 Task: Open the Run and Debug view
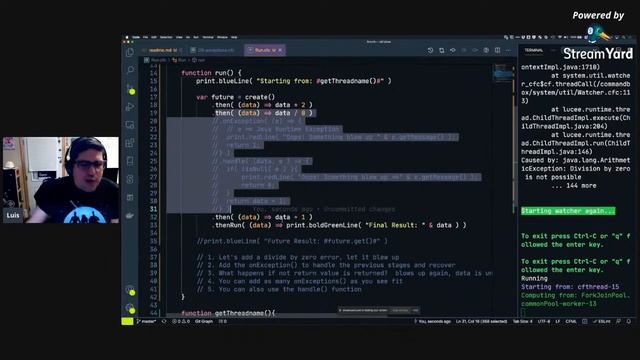pyautogui.click(x=130, y=107)
